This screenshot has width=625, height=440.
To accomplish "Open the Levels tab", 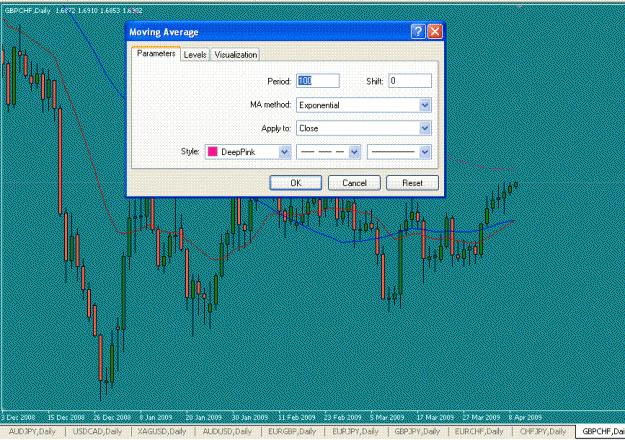I will tap(195, 55).
